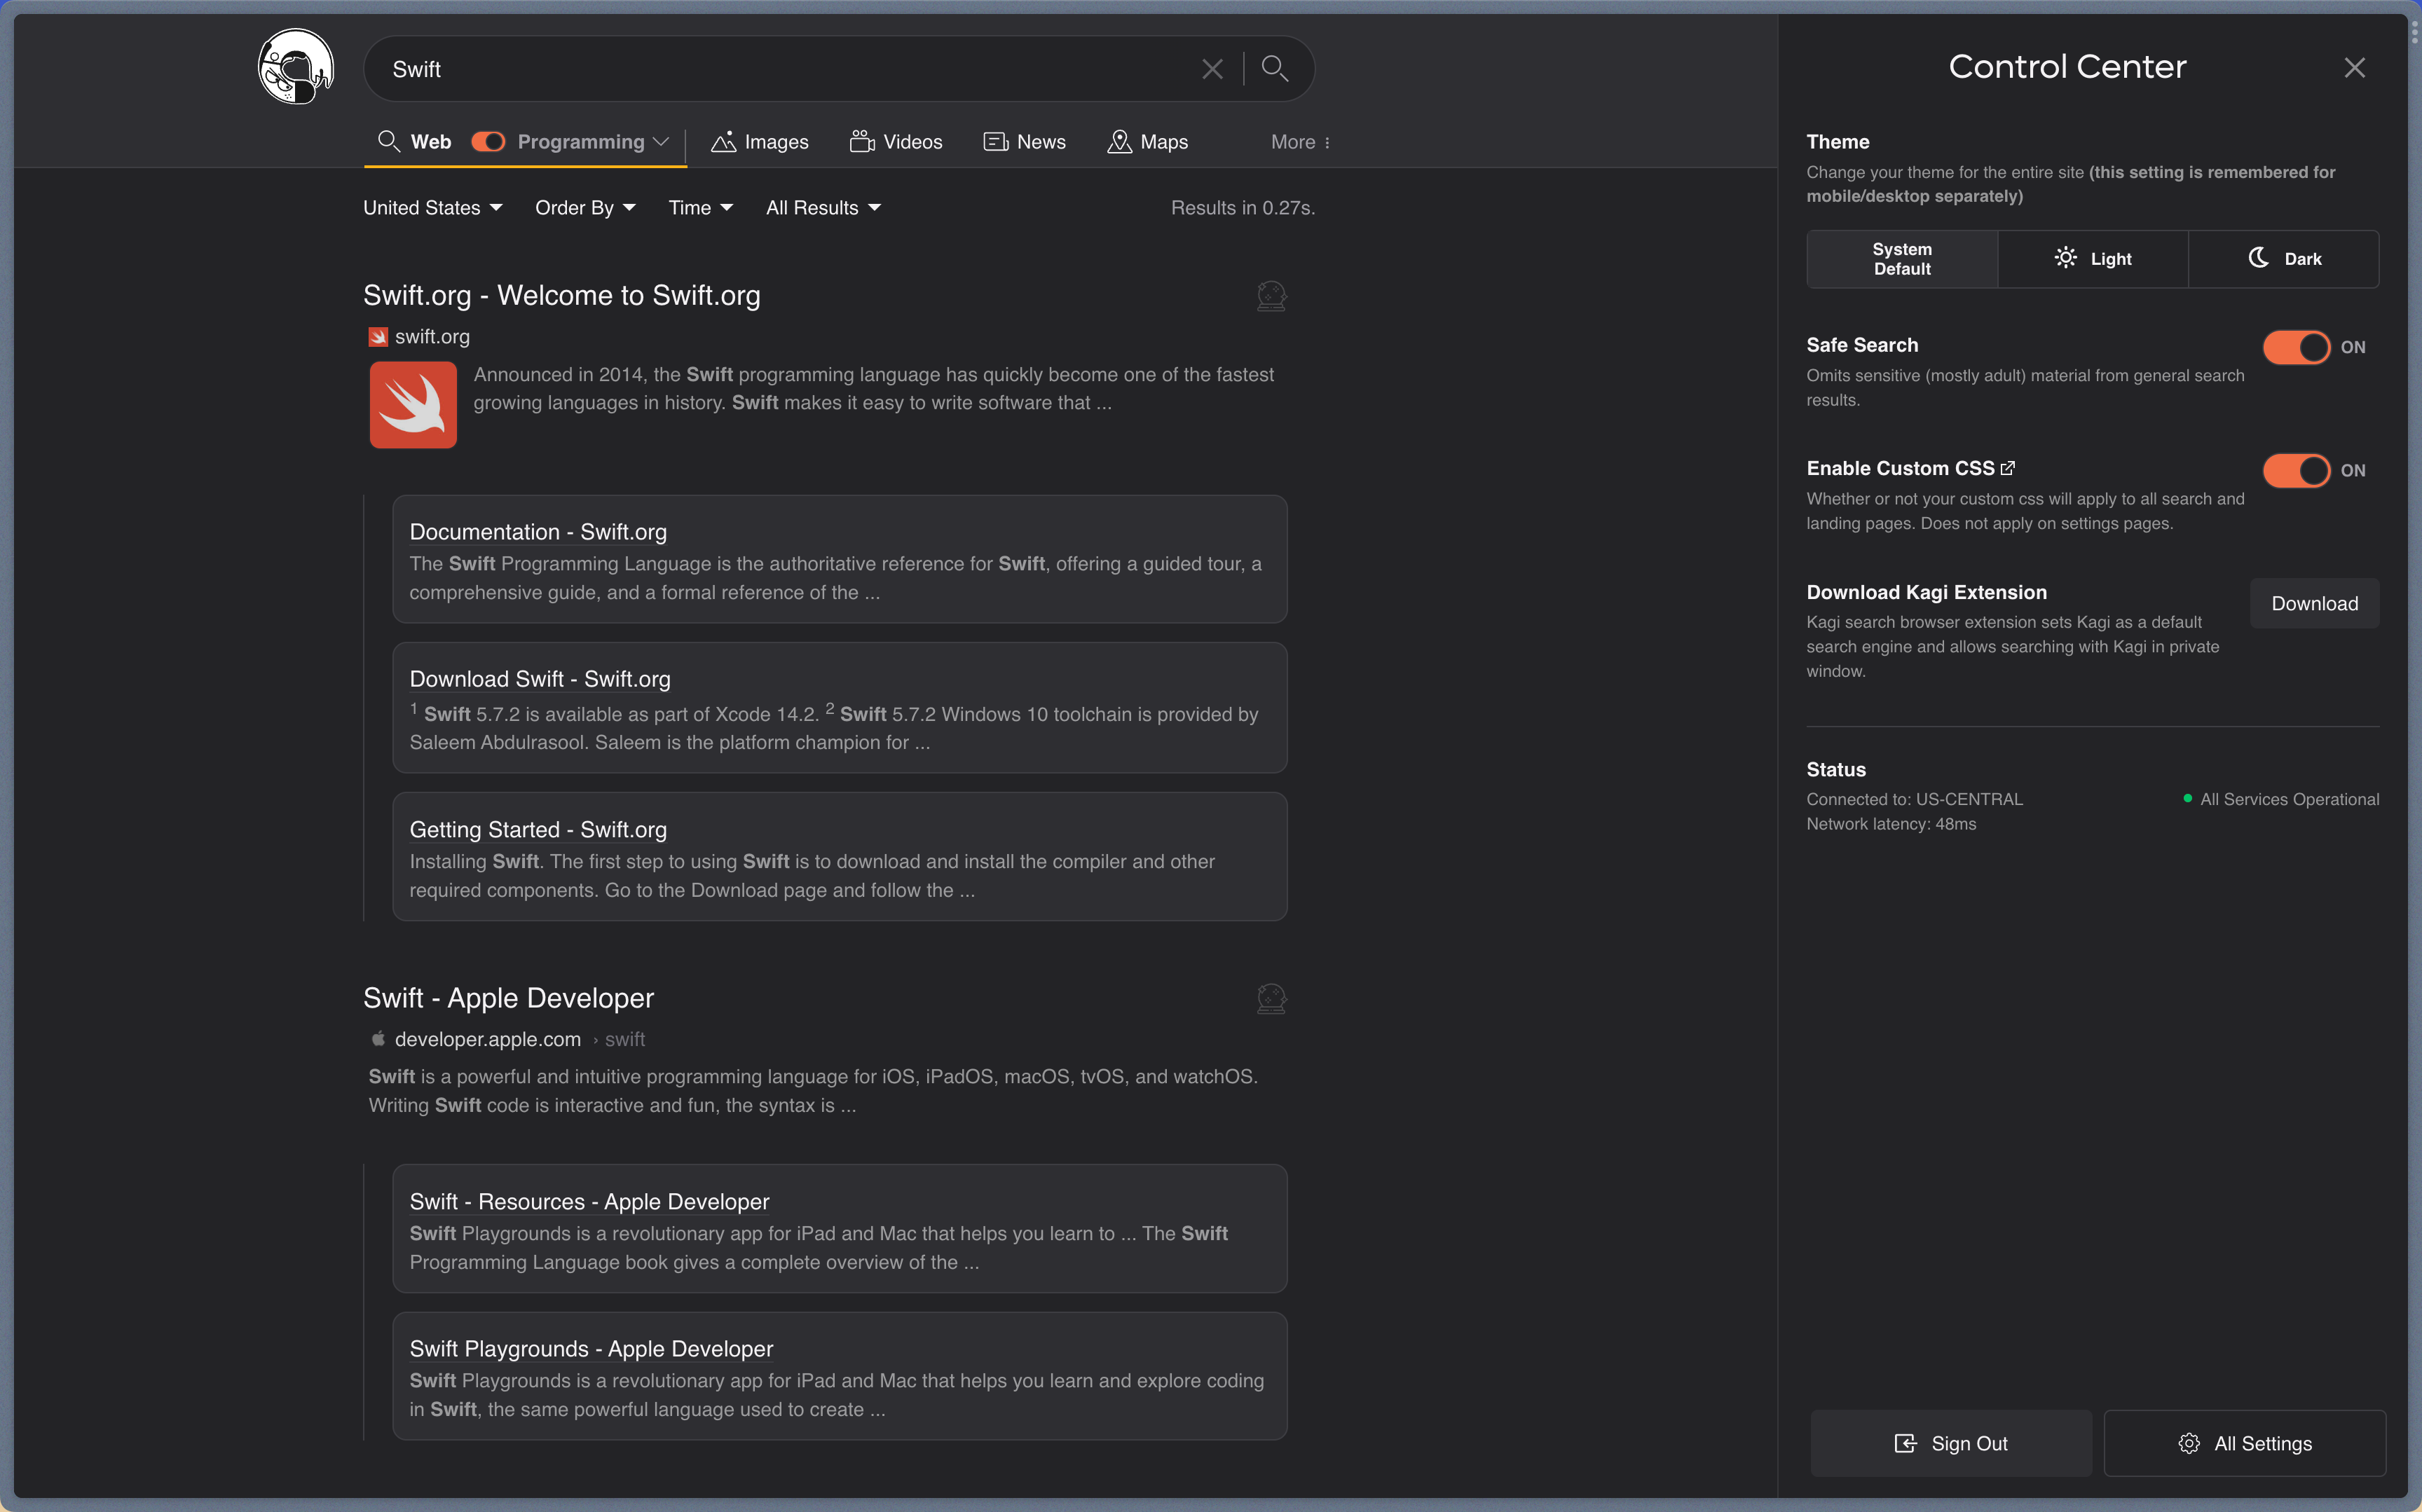Click the Swift logo thumbnail

coord(413,404)
